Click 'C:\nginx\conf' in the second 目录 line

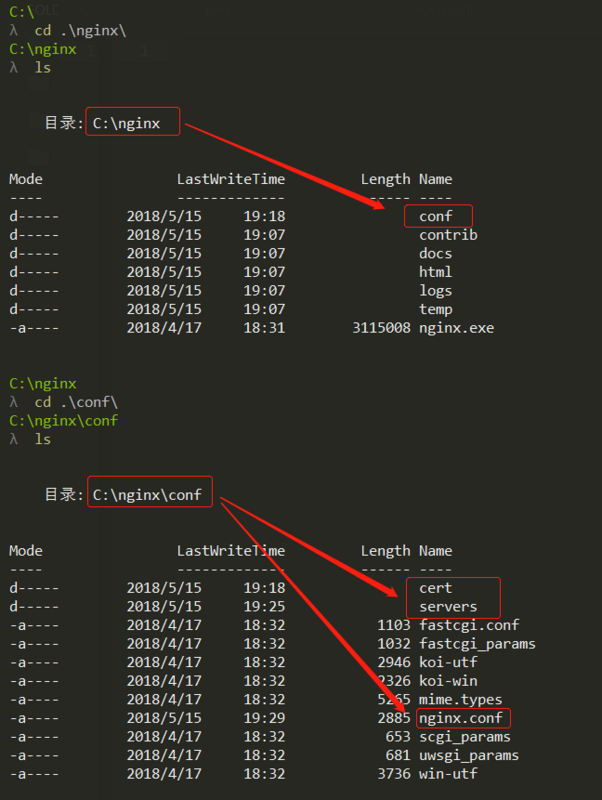click(147, 495)
